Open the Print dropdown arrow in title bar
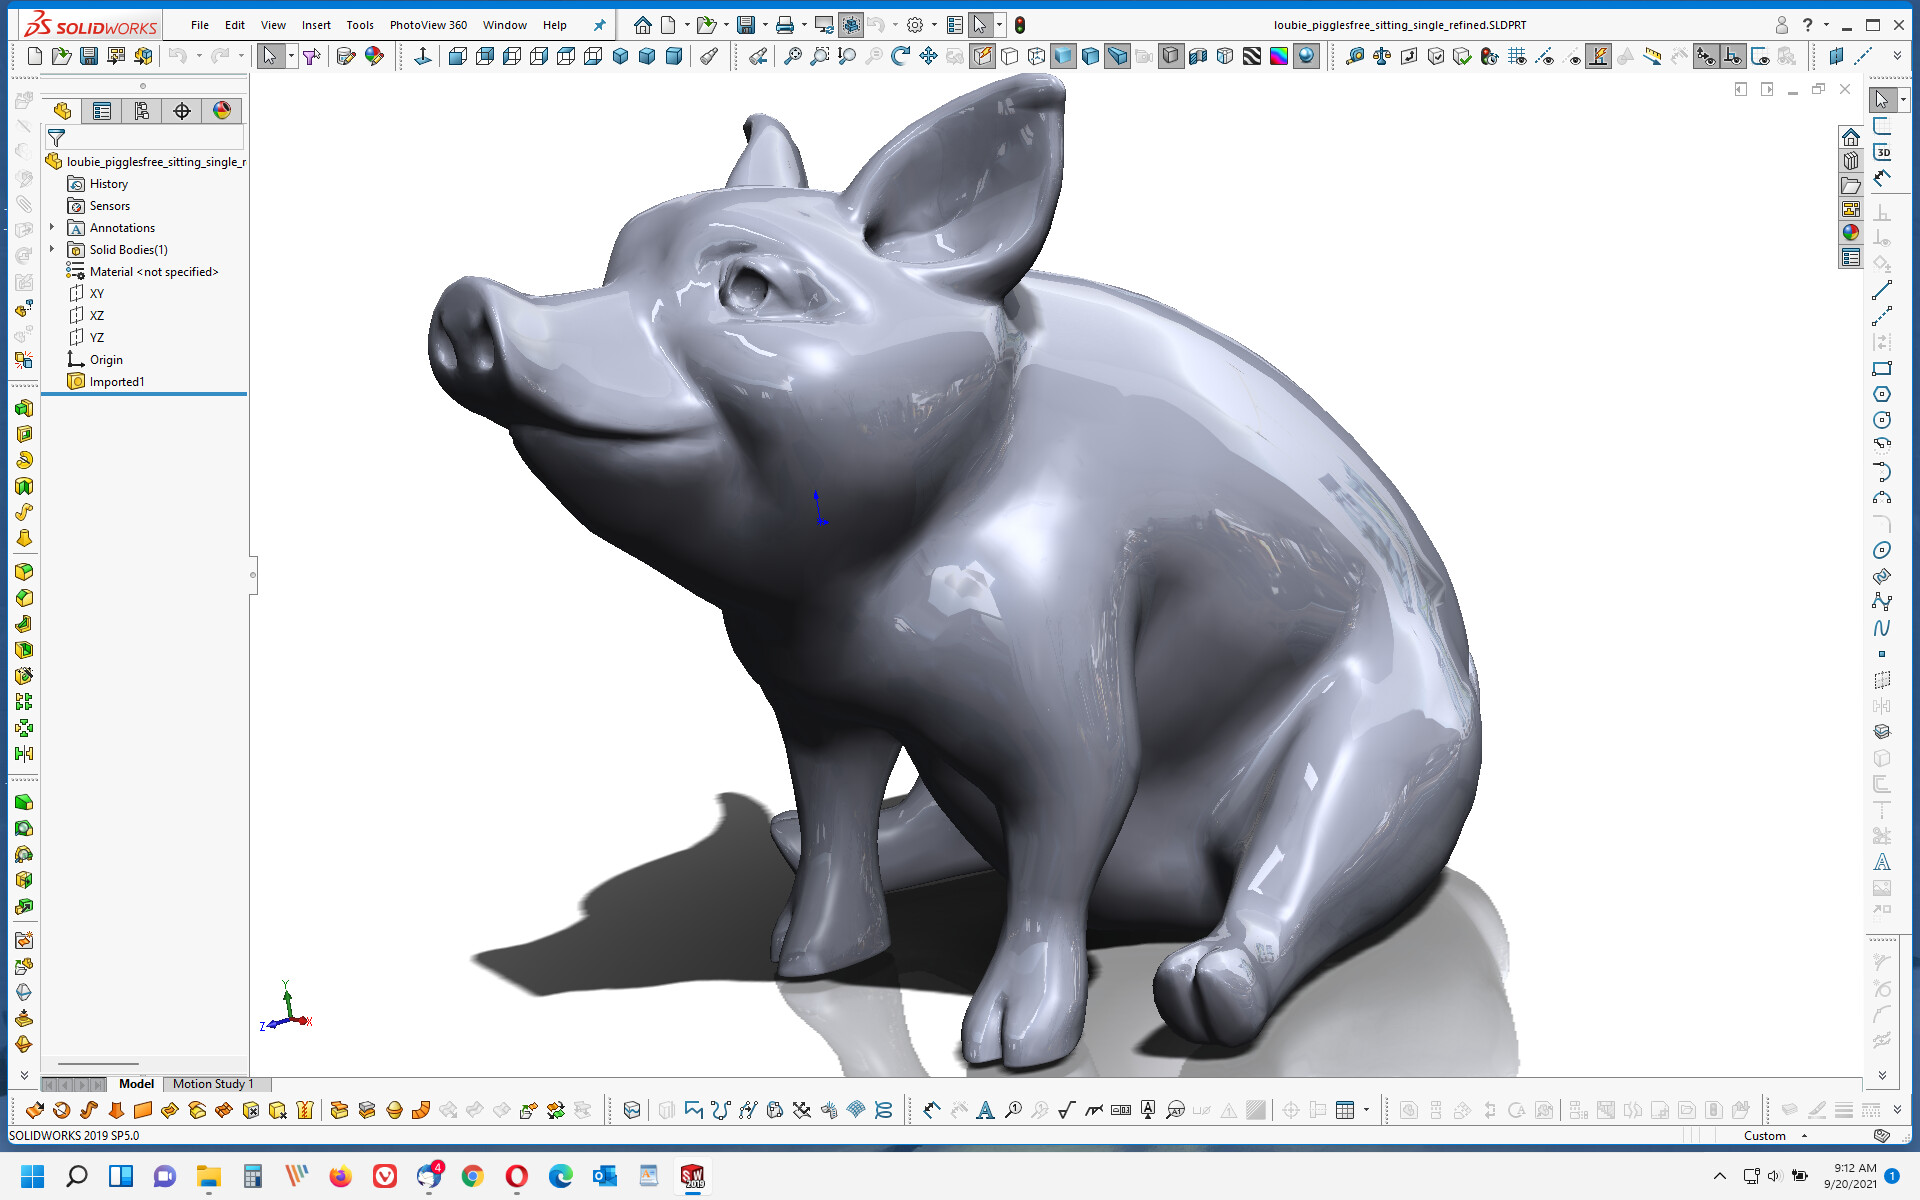The image size is (1920, 1200). coord(804,25)
